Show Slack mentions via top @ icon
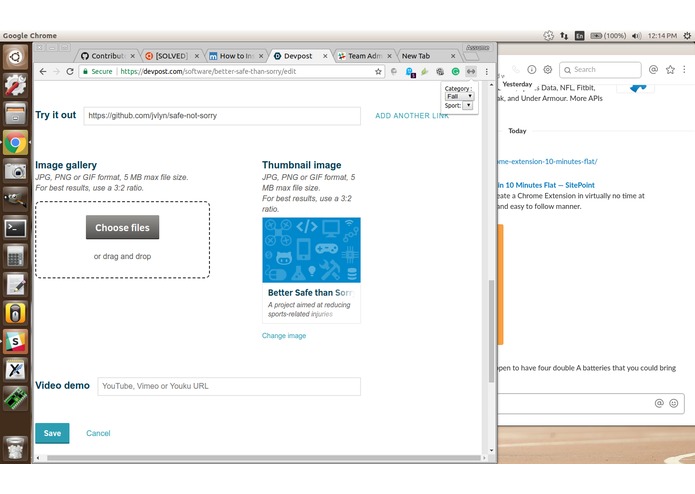 tap(653, 69)
